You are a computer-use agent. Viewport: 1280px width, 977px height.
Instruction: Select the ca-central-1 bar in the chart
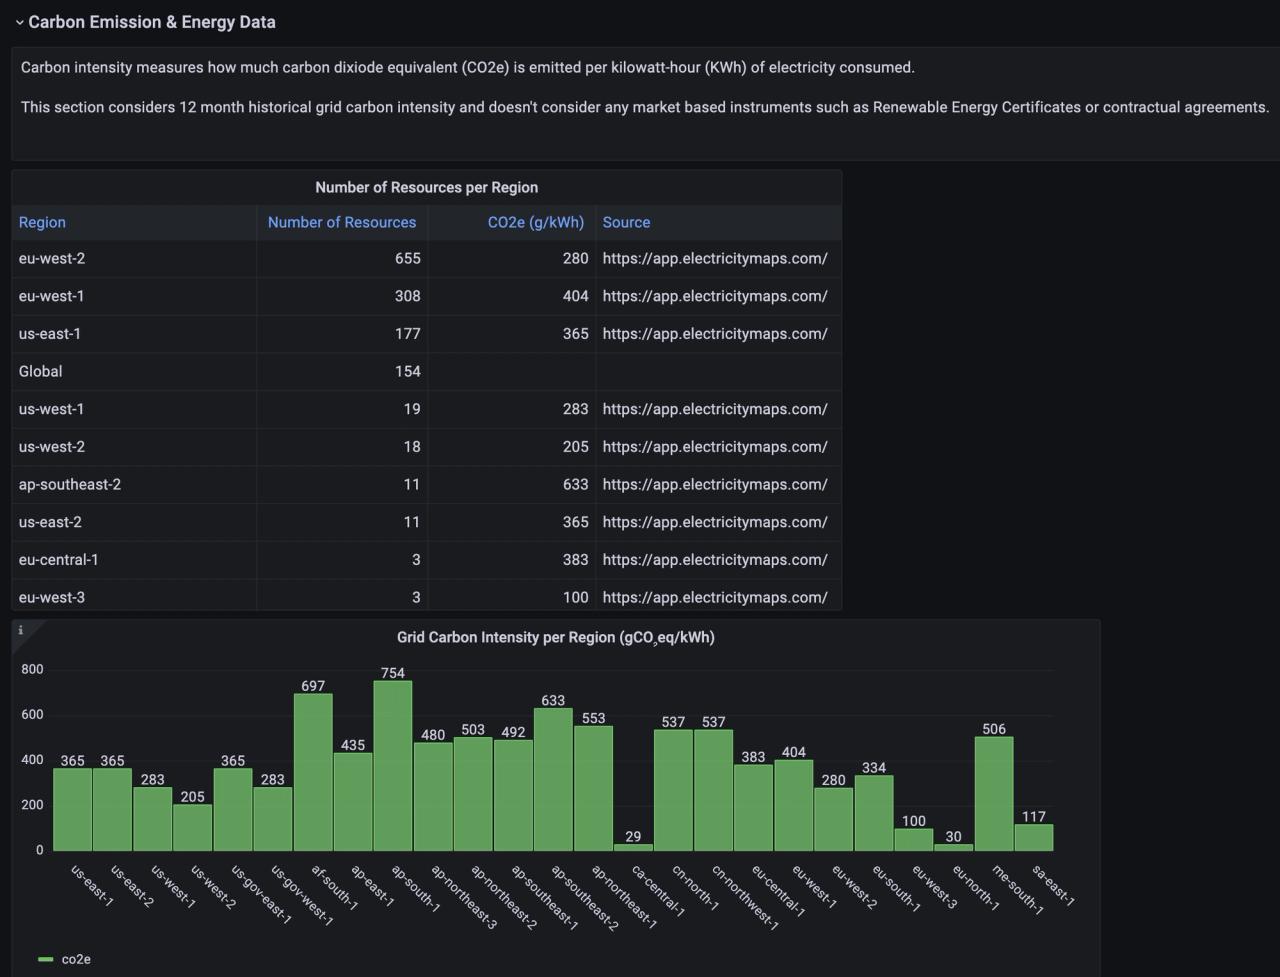coord(633,845)
